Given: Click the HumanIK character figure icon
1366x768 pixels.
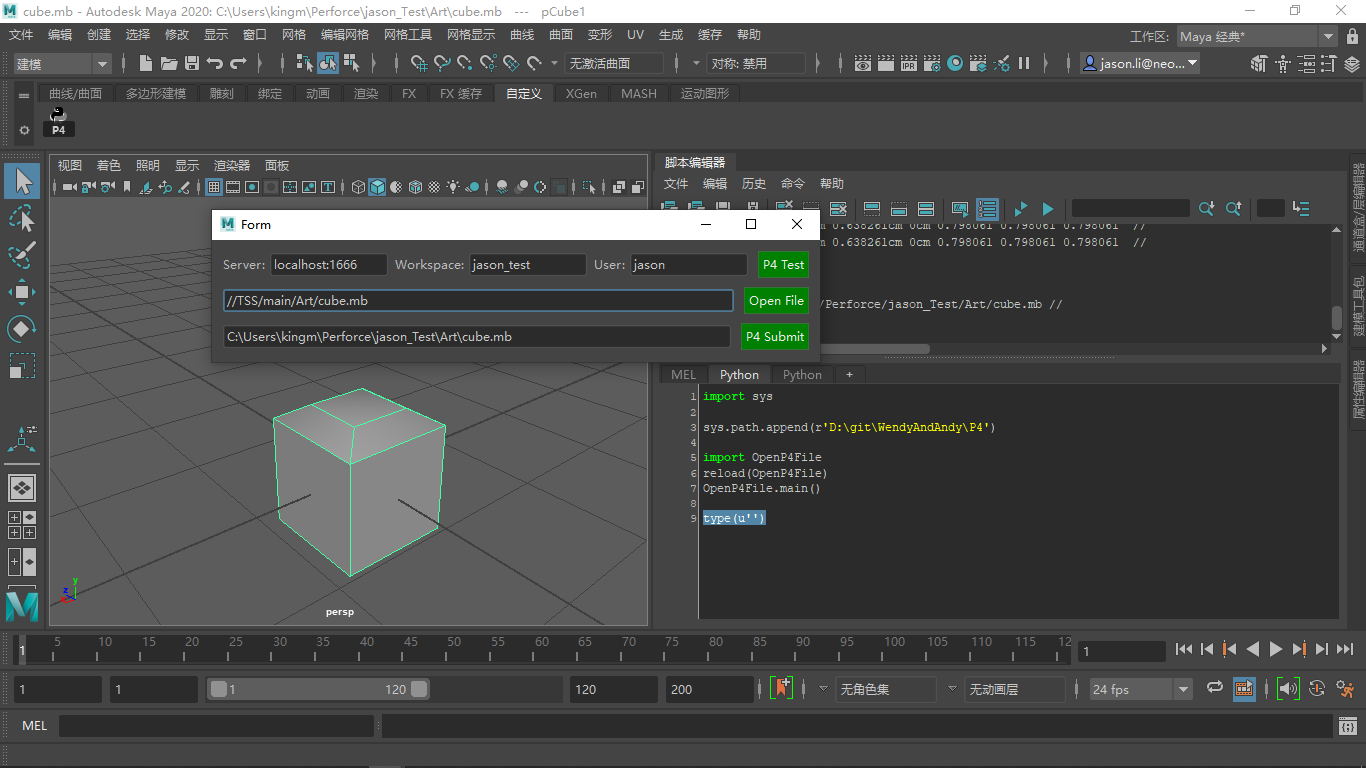Looking at the screenshot, I should pyautogui.click(x=1282, y=63).
